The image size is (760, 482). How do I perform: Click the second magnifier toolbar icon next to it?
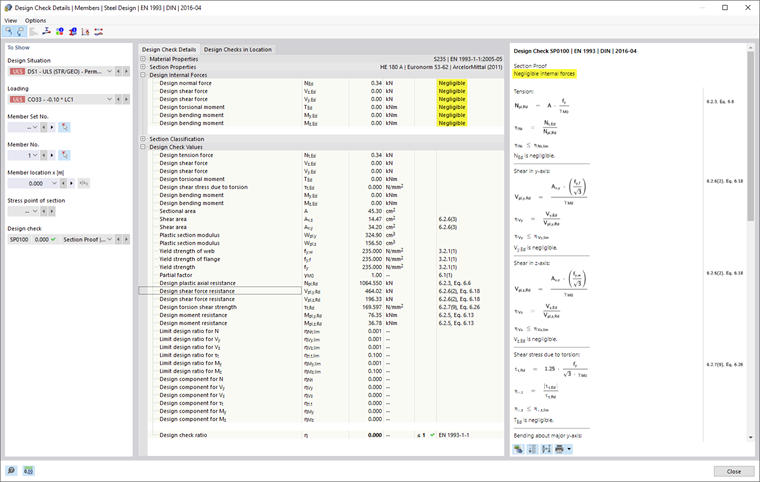[20, 32]
